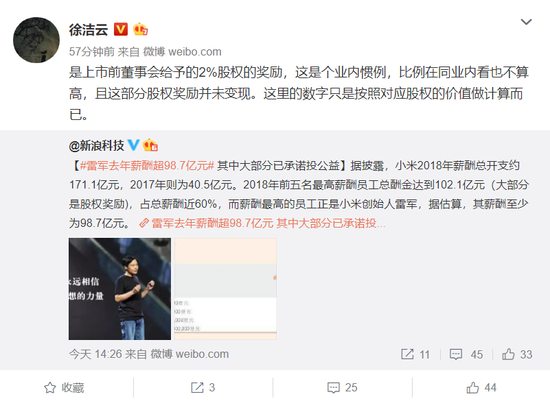View the Lei Jun stage photo
Image resolution: width=550 pixels, height=401 pixels.
(120, 289)
